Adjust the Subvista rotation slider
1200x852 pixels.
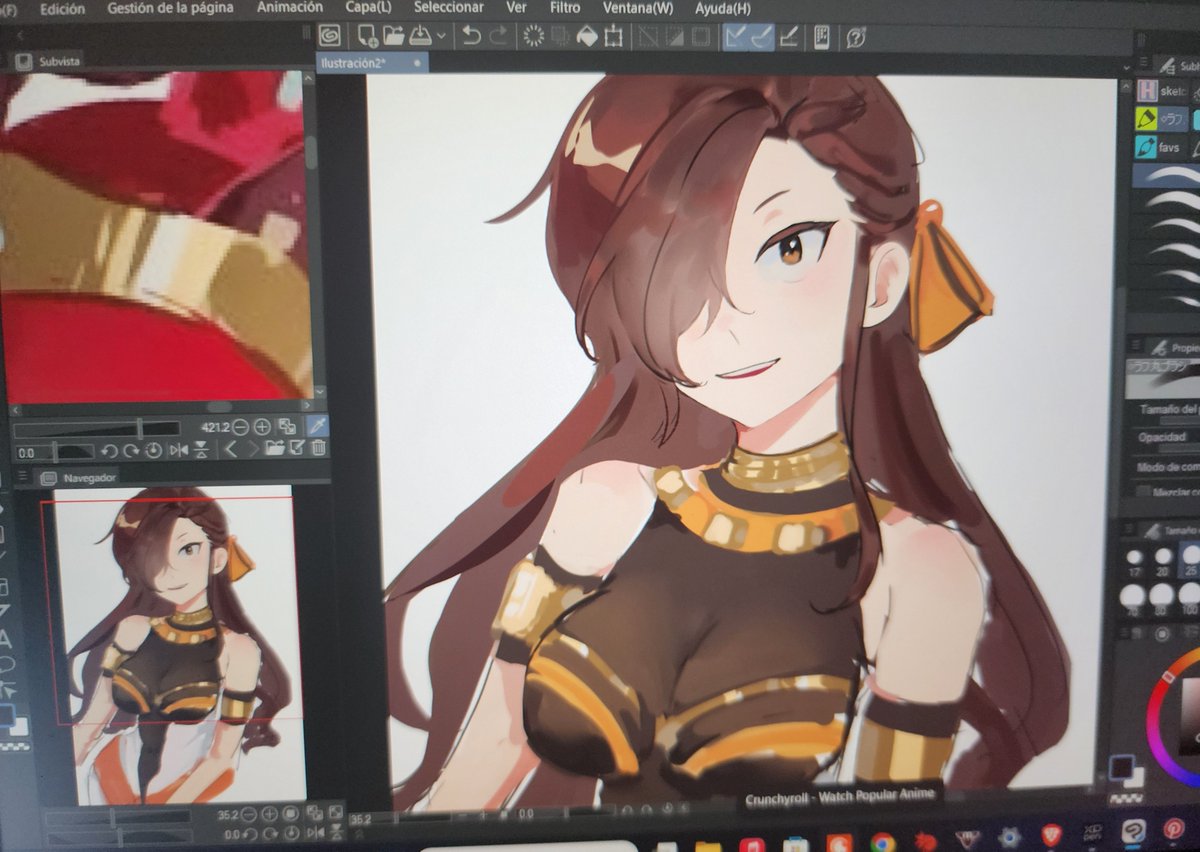click(54, 452)
